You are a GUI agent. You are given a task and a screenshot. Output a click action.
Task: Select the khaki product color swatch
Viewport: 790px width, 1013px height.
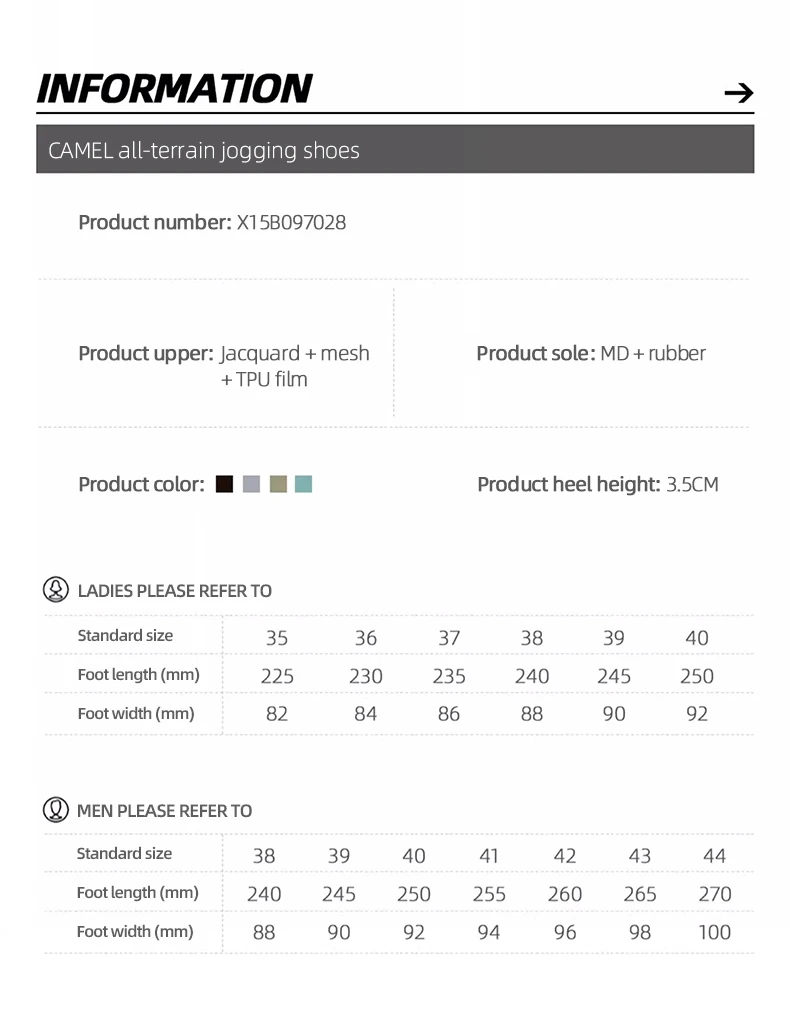pos(278,484)
